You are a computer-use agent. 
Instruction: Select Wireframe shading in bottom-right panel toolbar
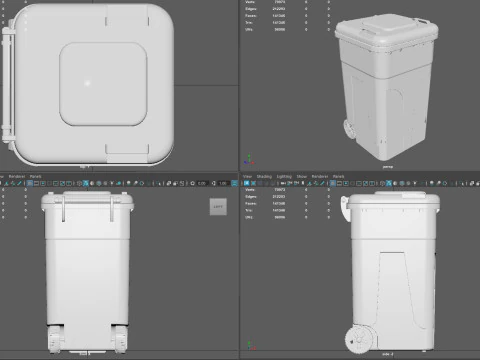pos(382,183)
